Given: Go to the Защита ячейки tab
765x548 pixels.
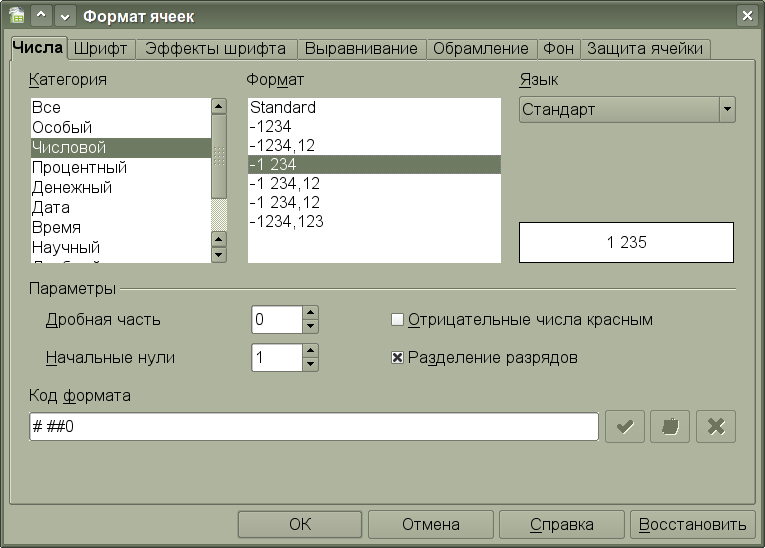Looking at the screenshot, I should pos(645,48).
